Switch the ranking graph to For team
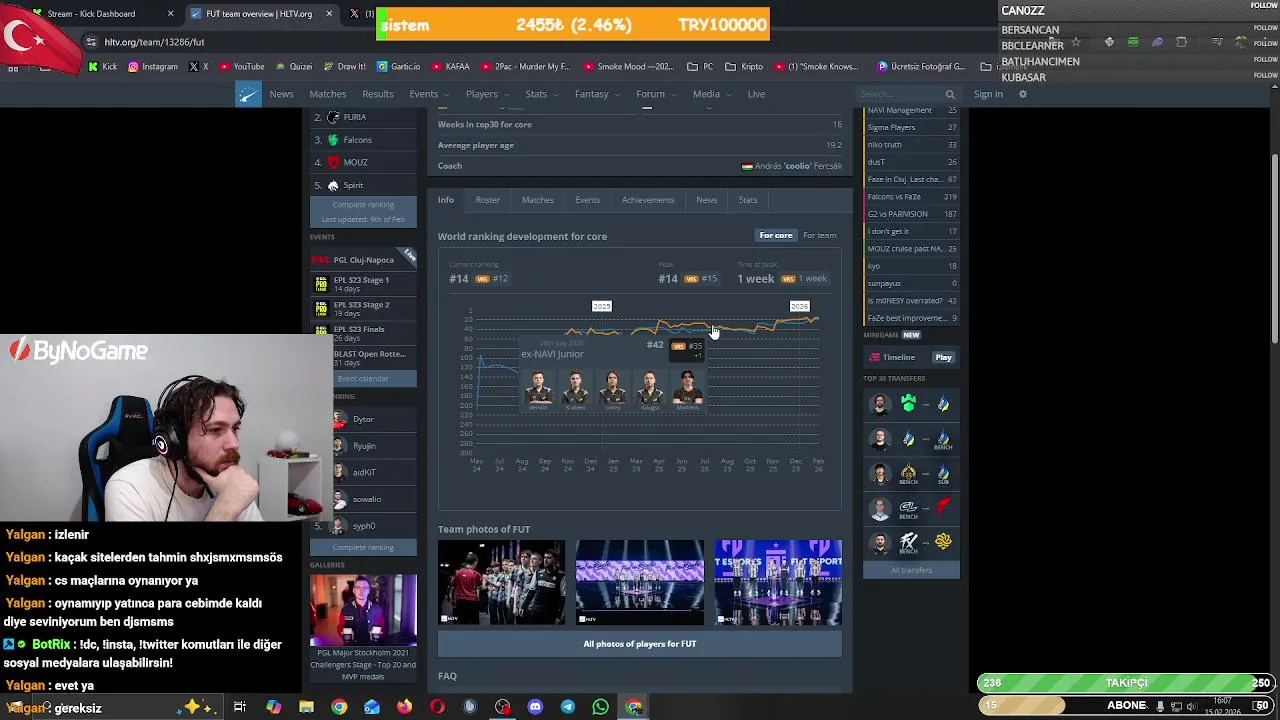Viewport: 1280px width, 720px height. [x=820, y=235]
